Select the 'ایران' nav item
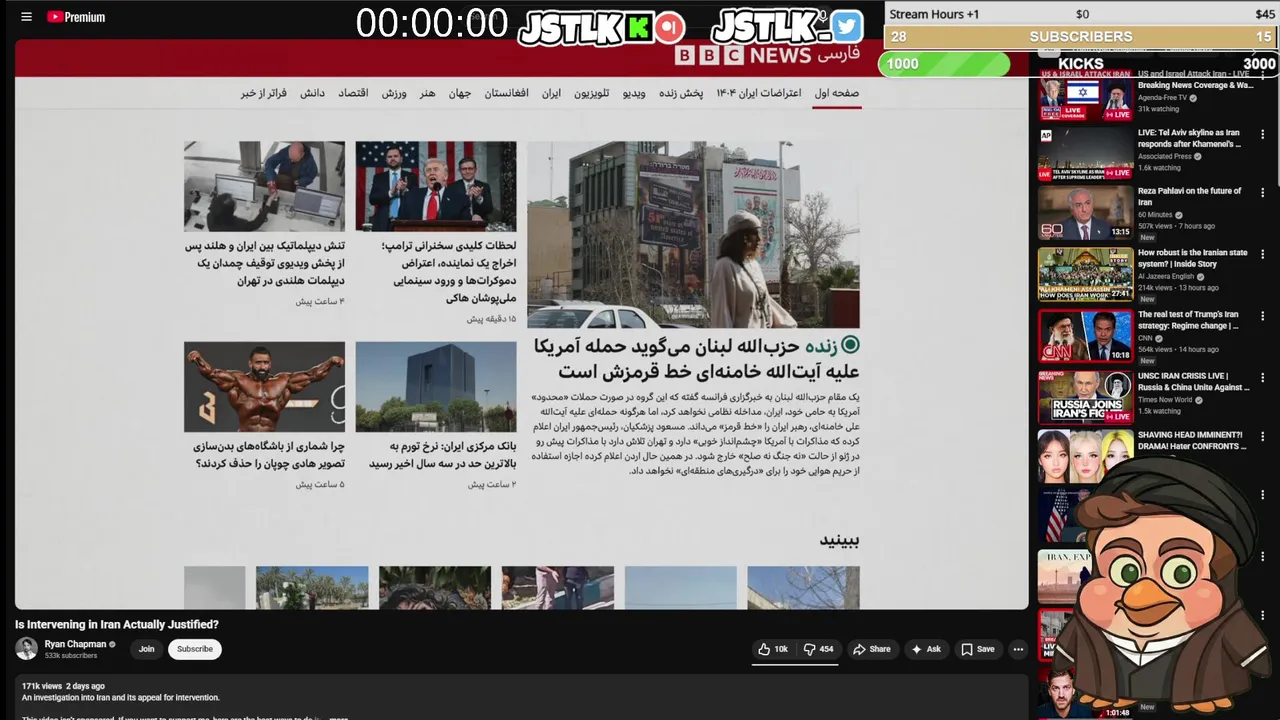This screenshot has height=720, width=1280. click(x=551, y=93)
